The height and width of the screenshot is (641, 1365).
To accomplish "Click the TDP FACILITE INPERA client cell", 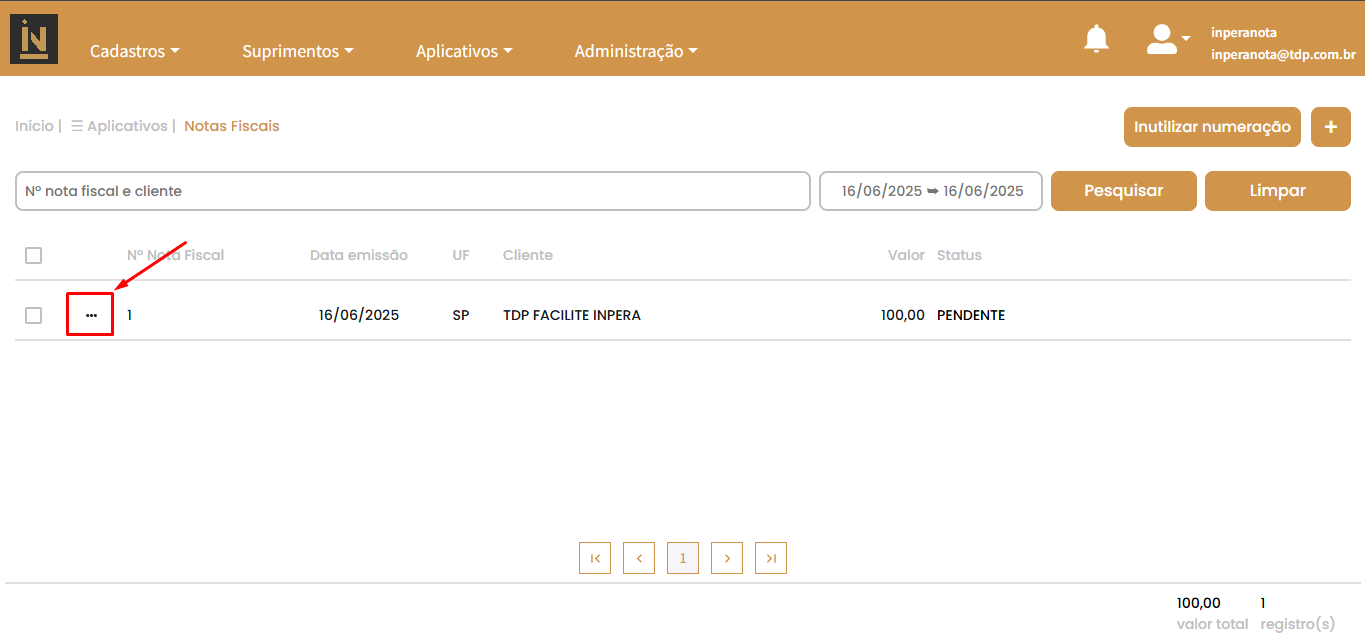I will pyautogui.click(x=572, y=315).
